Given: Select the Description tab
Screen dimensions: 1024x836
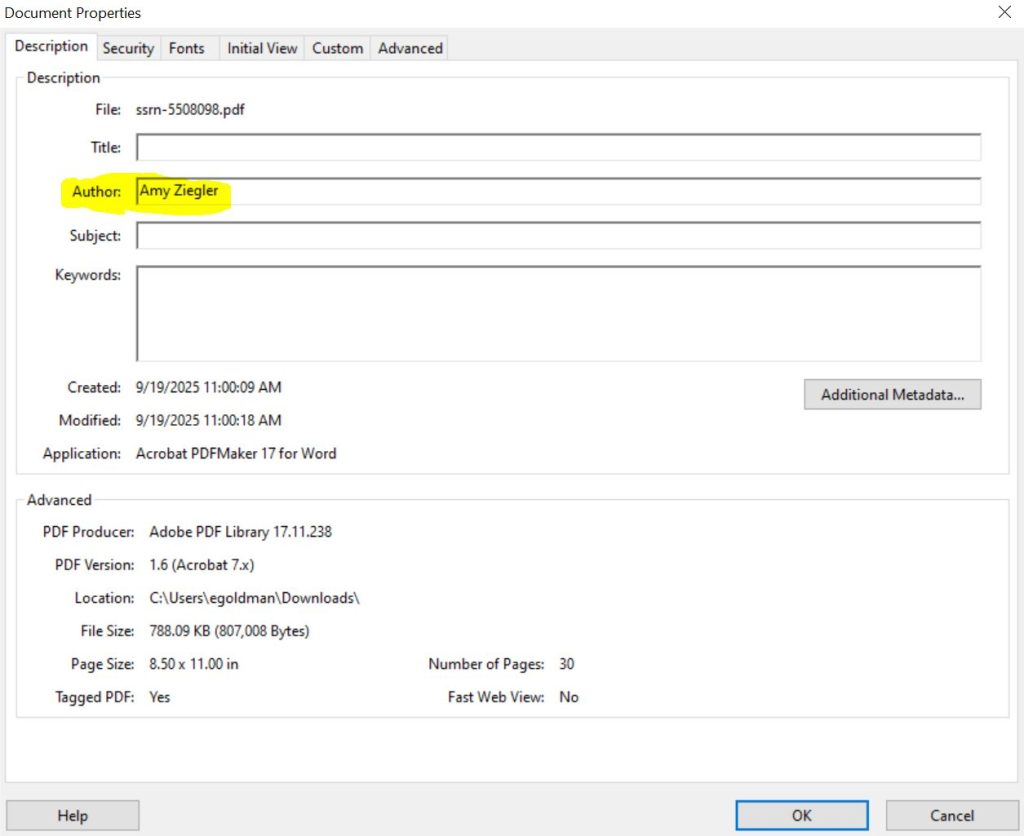Looking at the screenshot, I should point(51,47).
